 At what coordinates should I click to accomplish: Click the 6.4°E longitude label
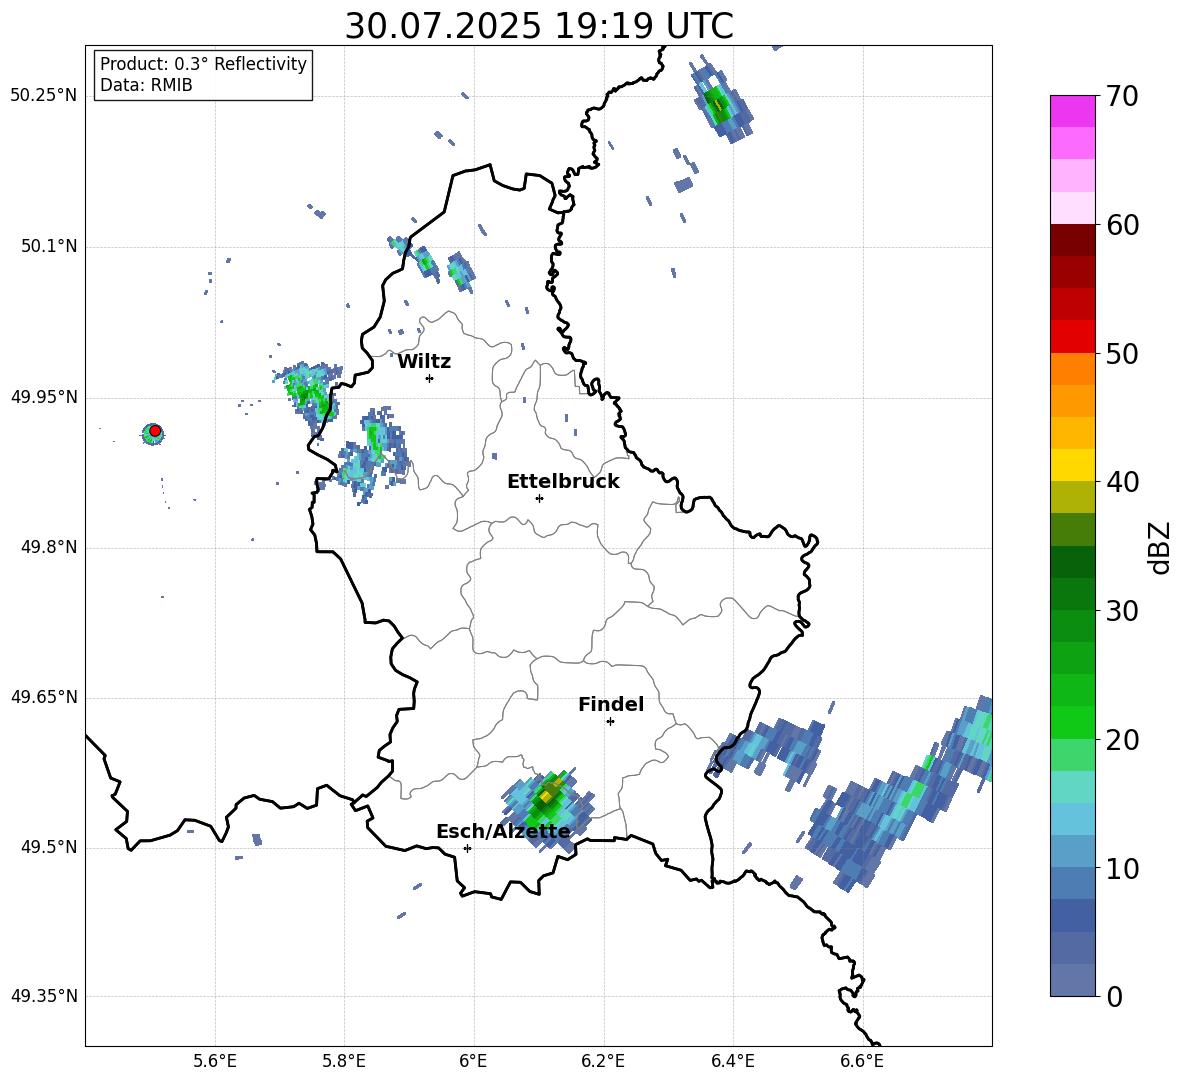coord(732,1061)
